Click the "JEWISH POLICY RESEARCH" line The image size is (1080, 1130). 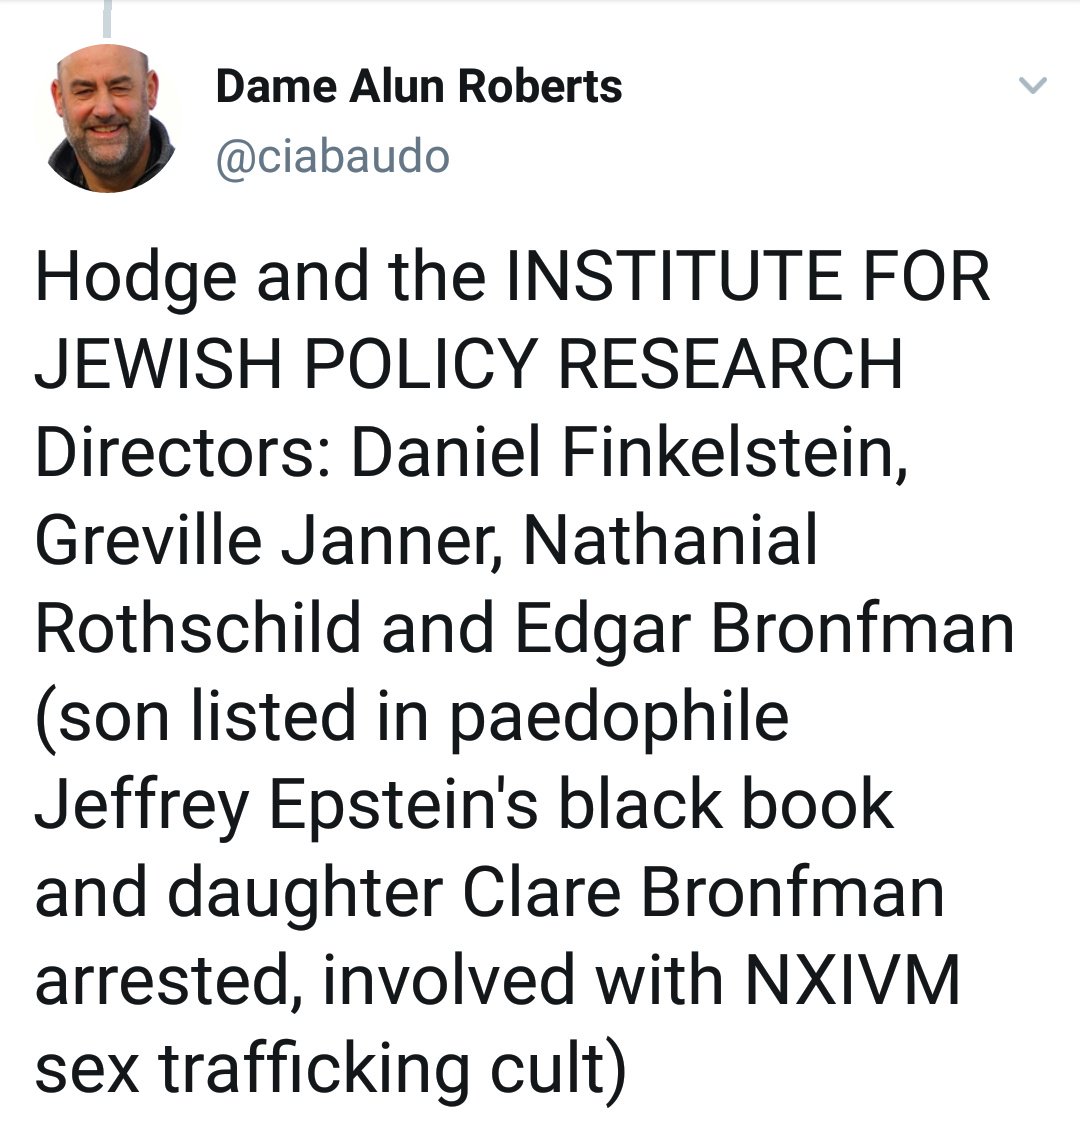pos(469,362)
